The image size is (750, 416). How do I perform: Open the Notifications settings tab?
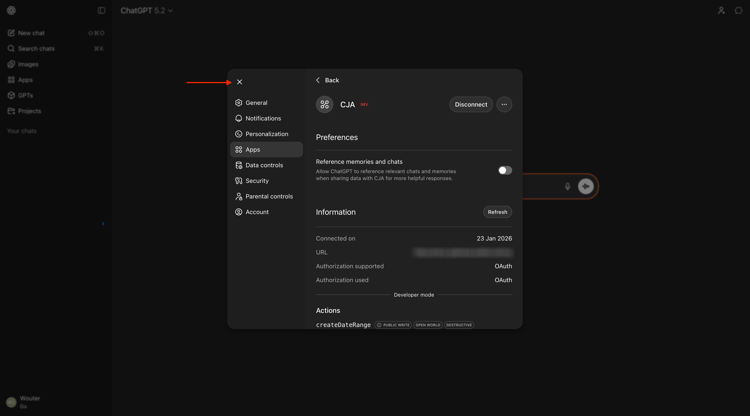266,118
